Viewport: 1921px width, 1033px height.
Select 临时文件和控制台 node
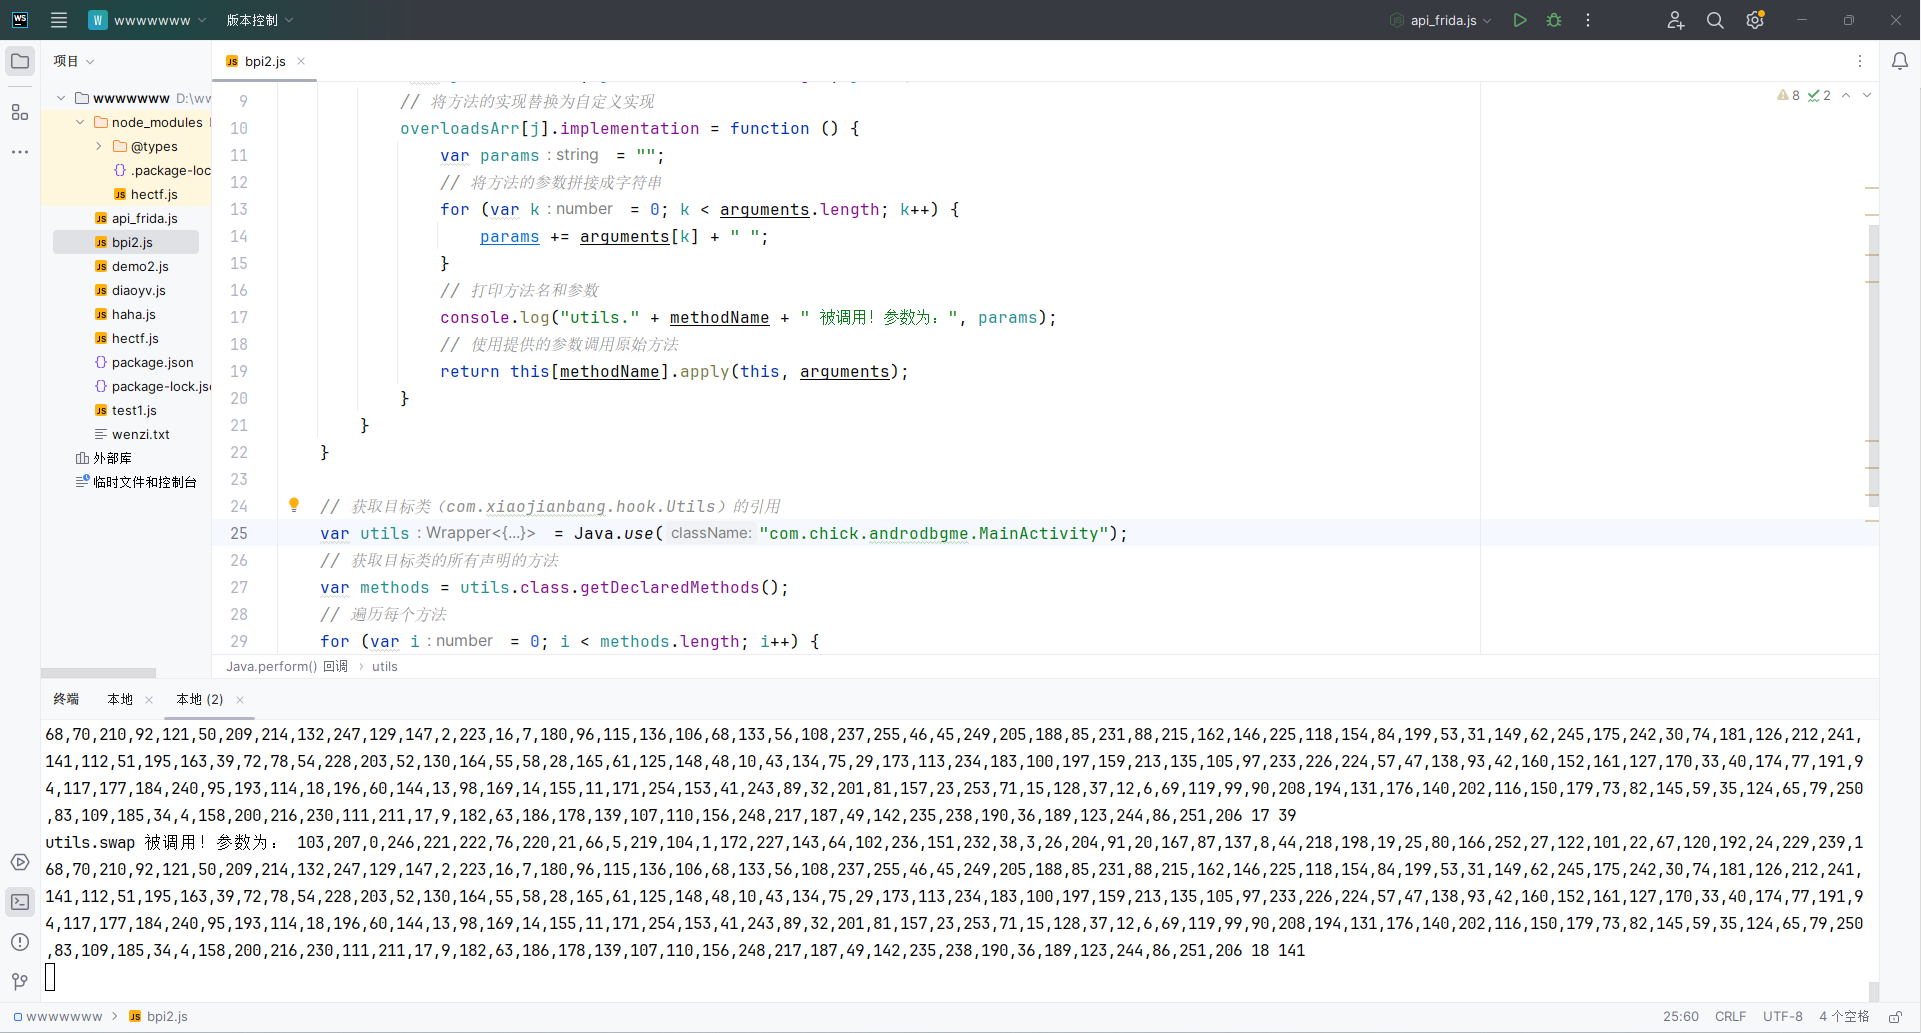point(145,482)
